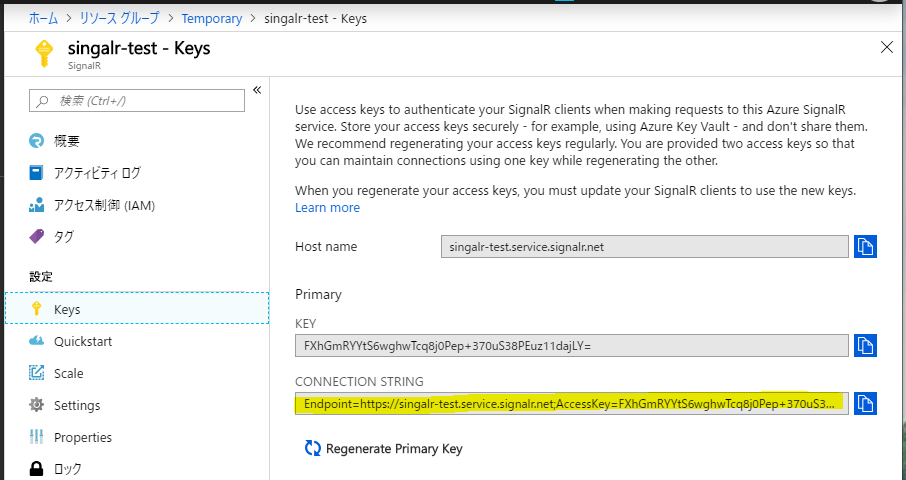Click the Primary section heading
This screenshot has height=480, width=906.
(x=318, y=294)
